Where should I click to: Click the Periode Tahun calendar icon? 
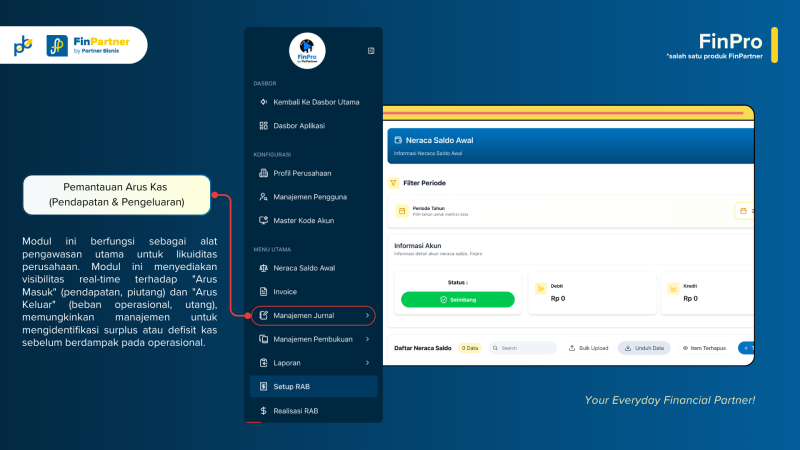(402, 211)
